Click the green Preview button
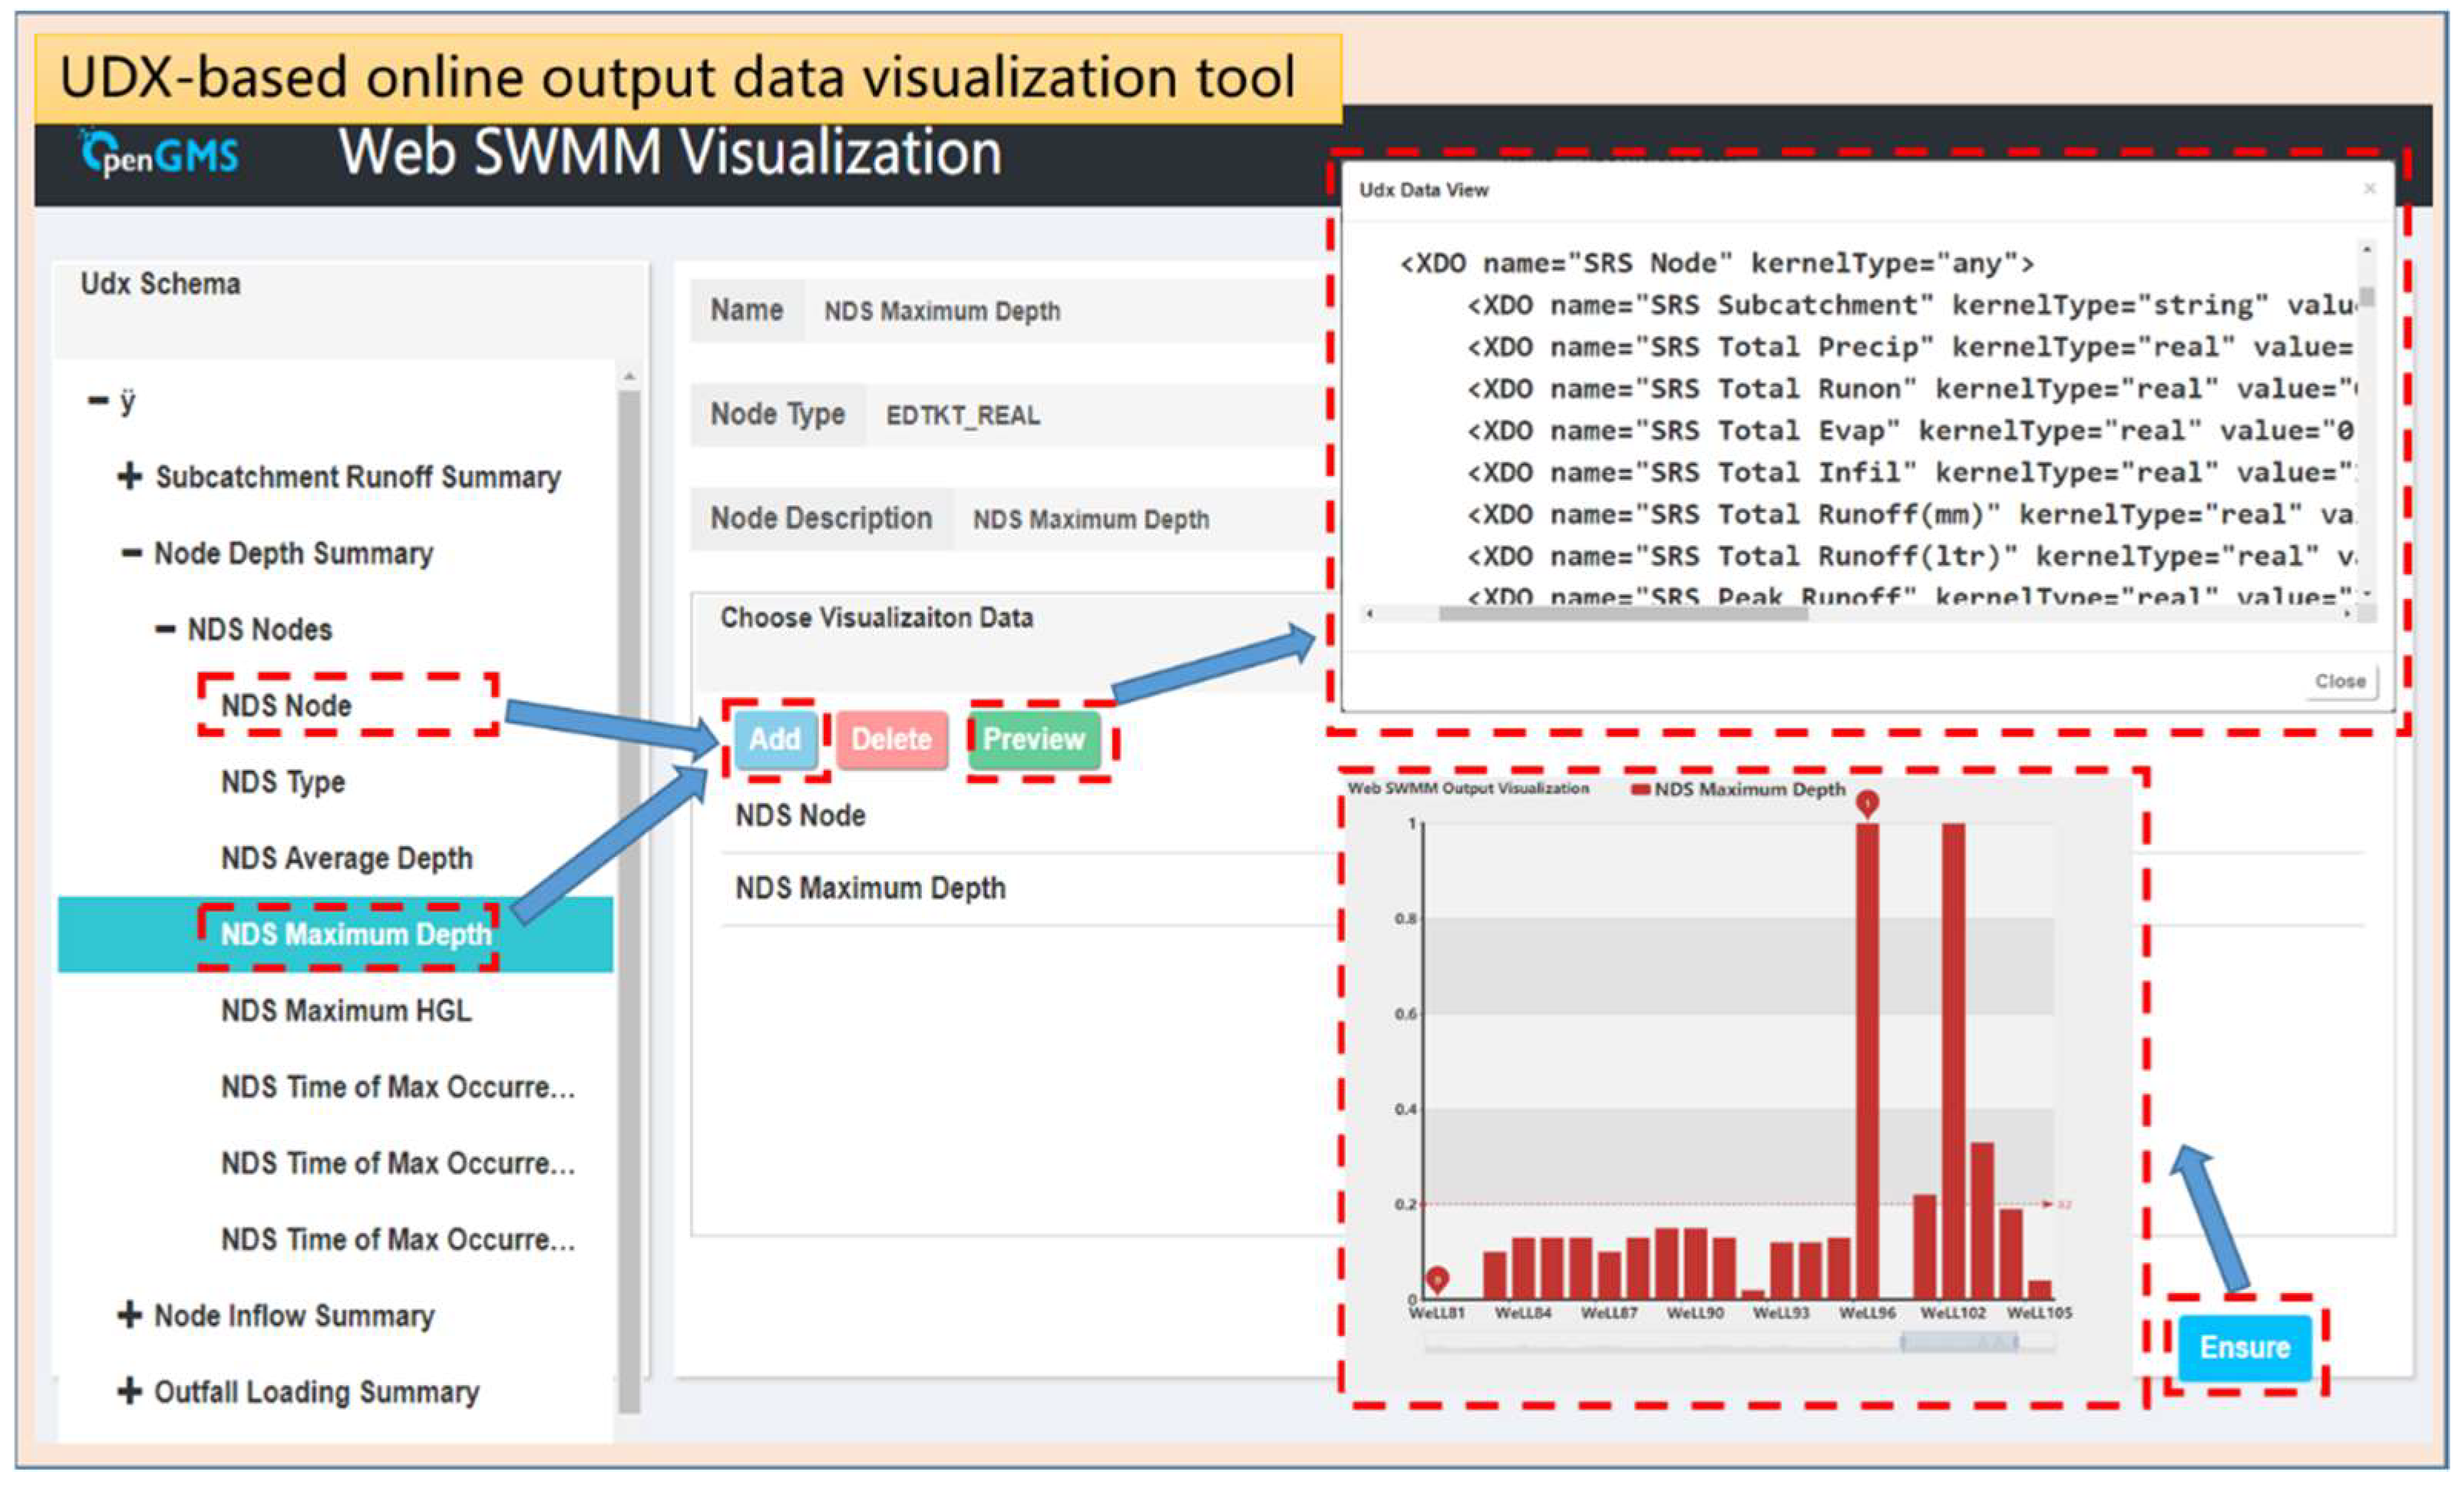2464x1488 pixels. point(1033,739)
